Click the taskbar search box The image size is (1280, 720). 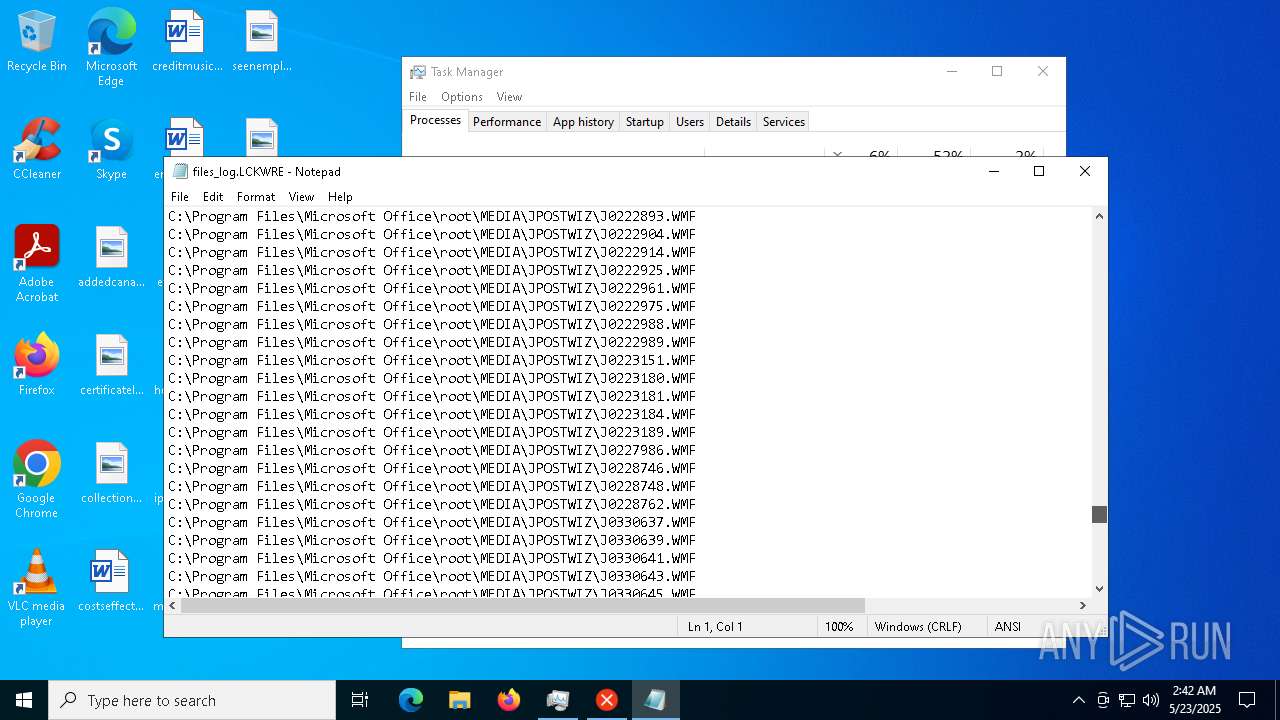[192, 700]
